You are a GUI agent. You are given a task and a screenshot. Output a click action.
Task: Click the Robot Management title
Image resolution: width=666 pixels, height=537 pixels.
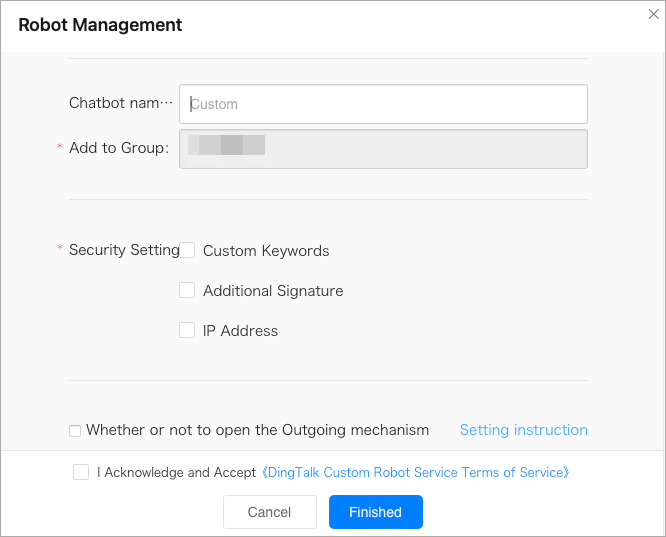[100, 25]
